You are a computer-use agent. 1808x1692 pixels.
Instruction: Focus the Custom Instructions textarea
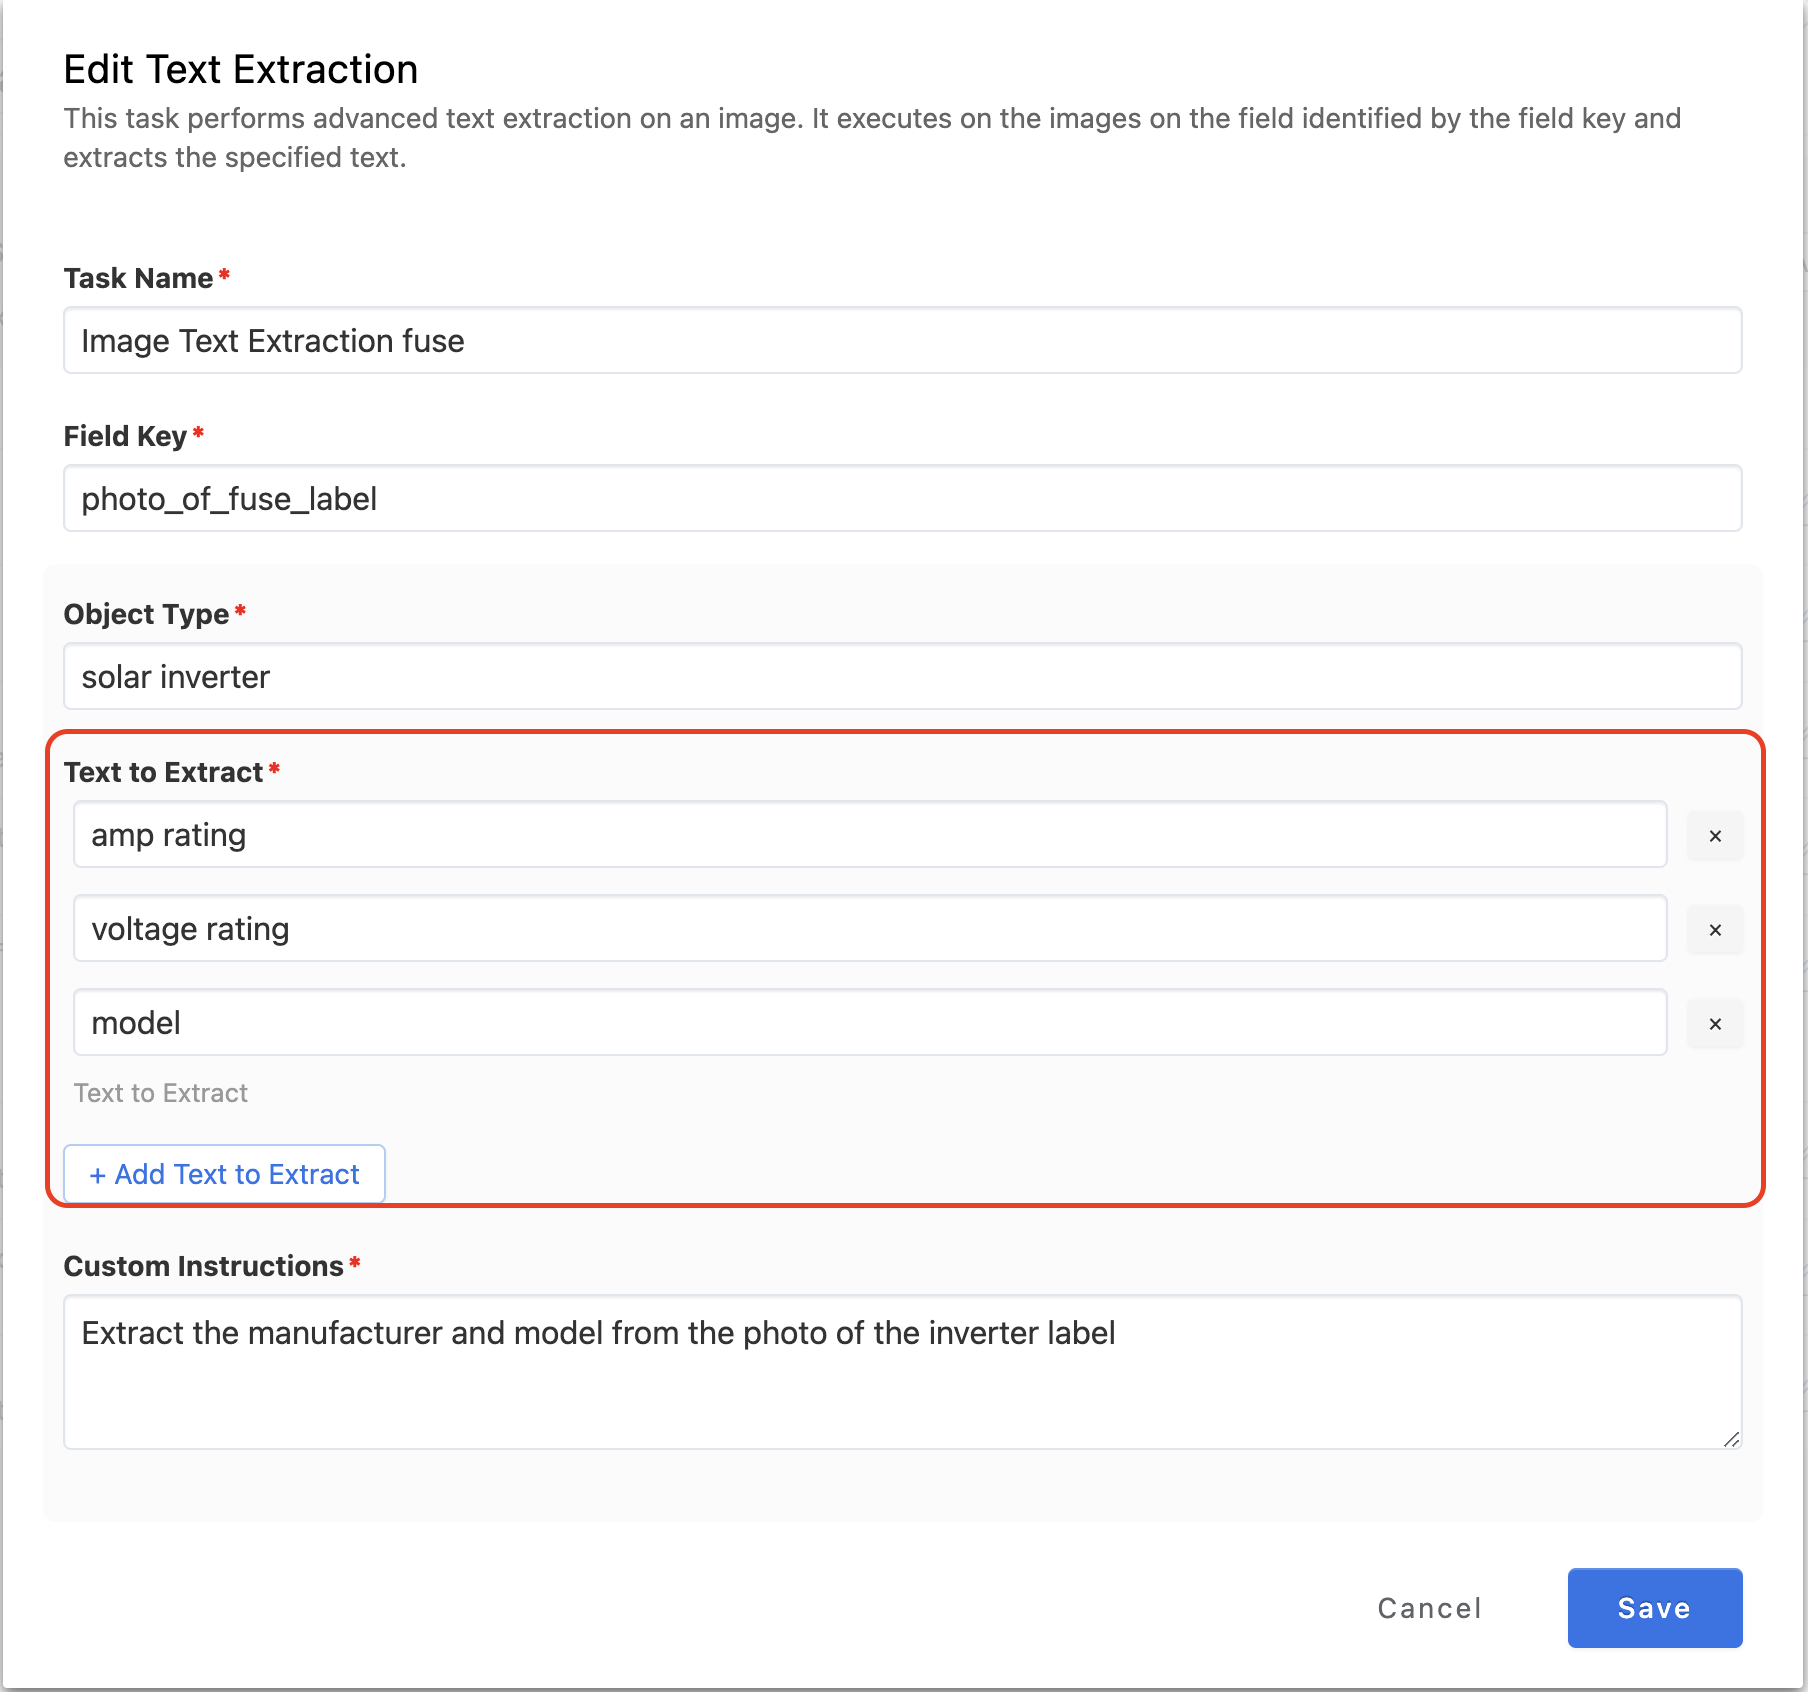pos(902,1371)
